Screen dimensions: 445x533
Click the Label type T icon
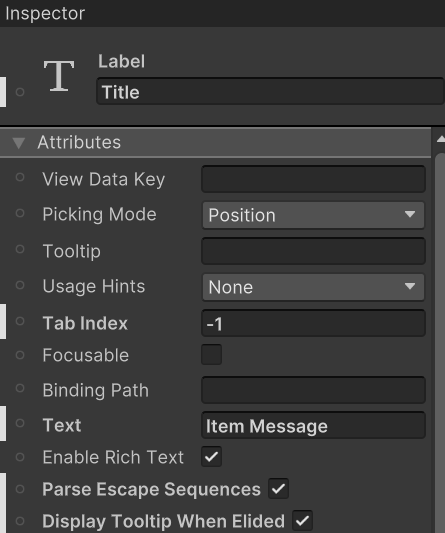59,75
